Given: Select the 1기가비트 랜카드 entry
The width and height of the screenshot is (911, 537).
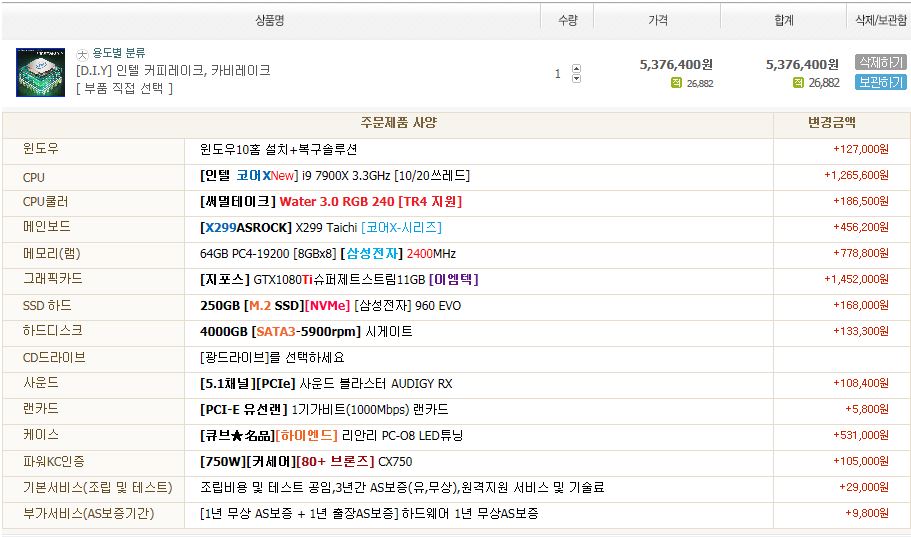Looking at the screenshot, I should coord(324,410).
